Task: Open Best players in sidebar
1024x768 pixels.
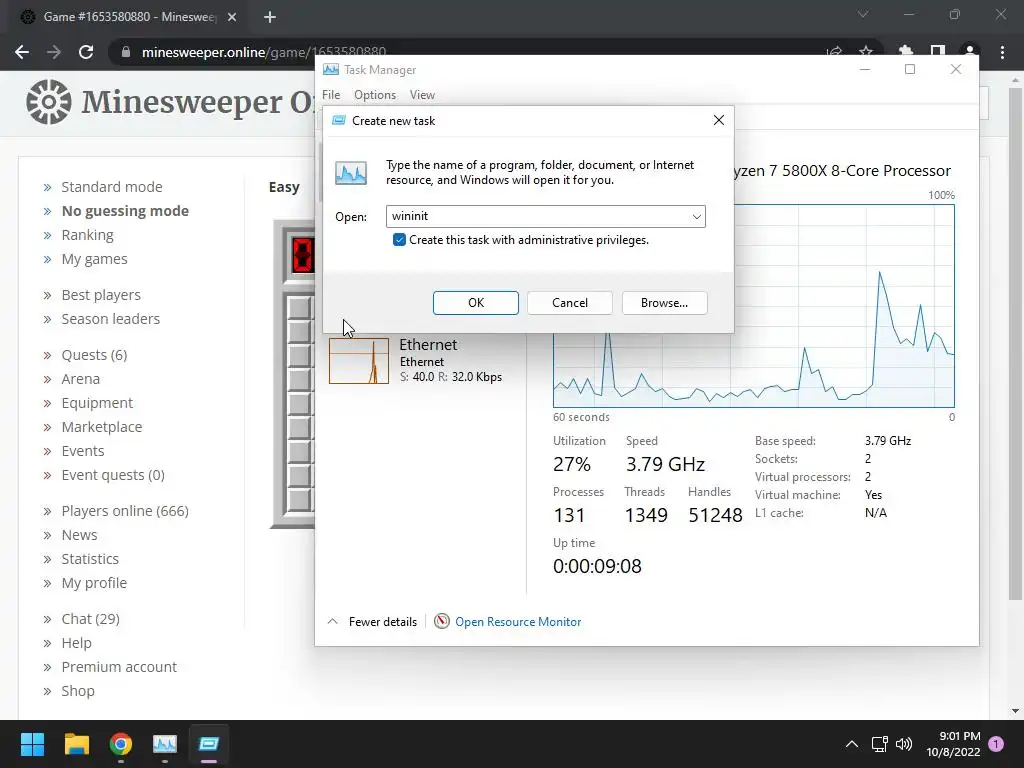Action: click(101, 295)
